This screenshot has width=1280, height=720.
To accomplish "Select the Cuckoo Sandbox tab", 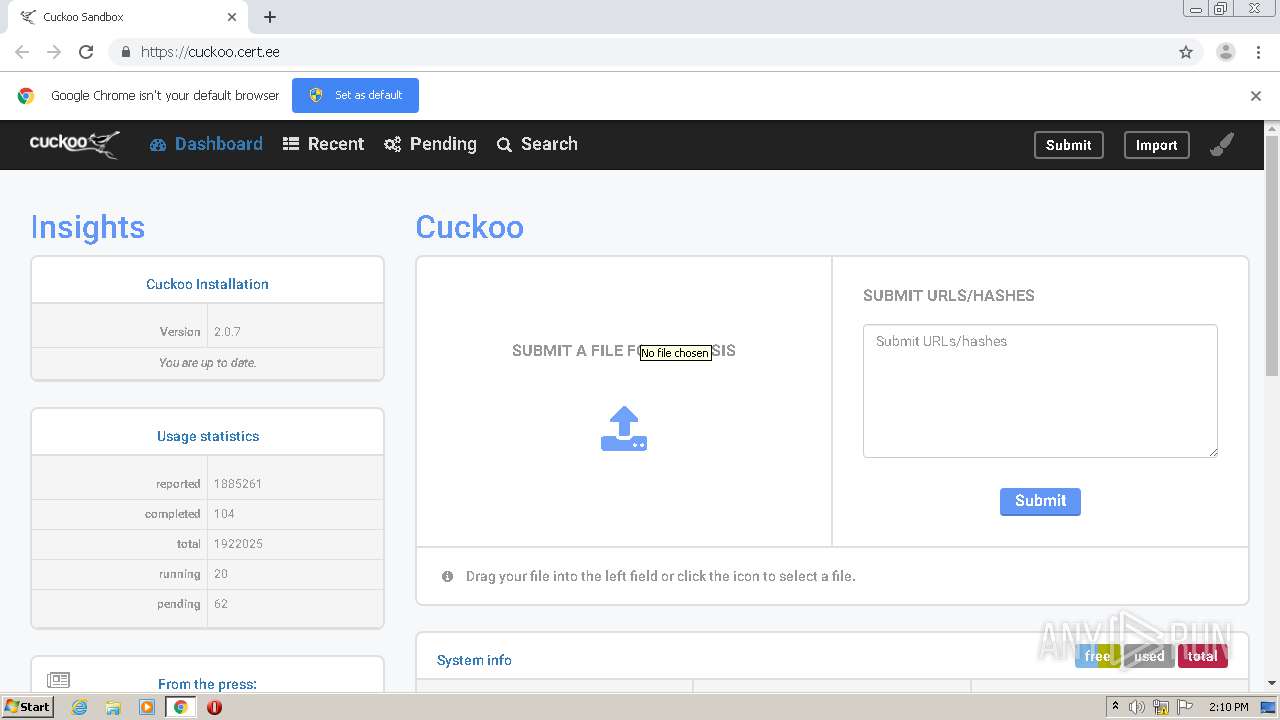I will click(126, 17).
